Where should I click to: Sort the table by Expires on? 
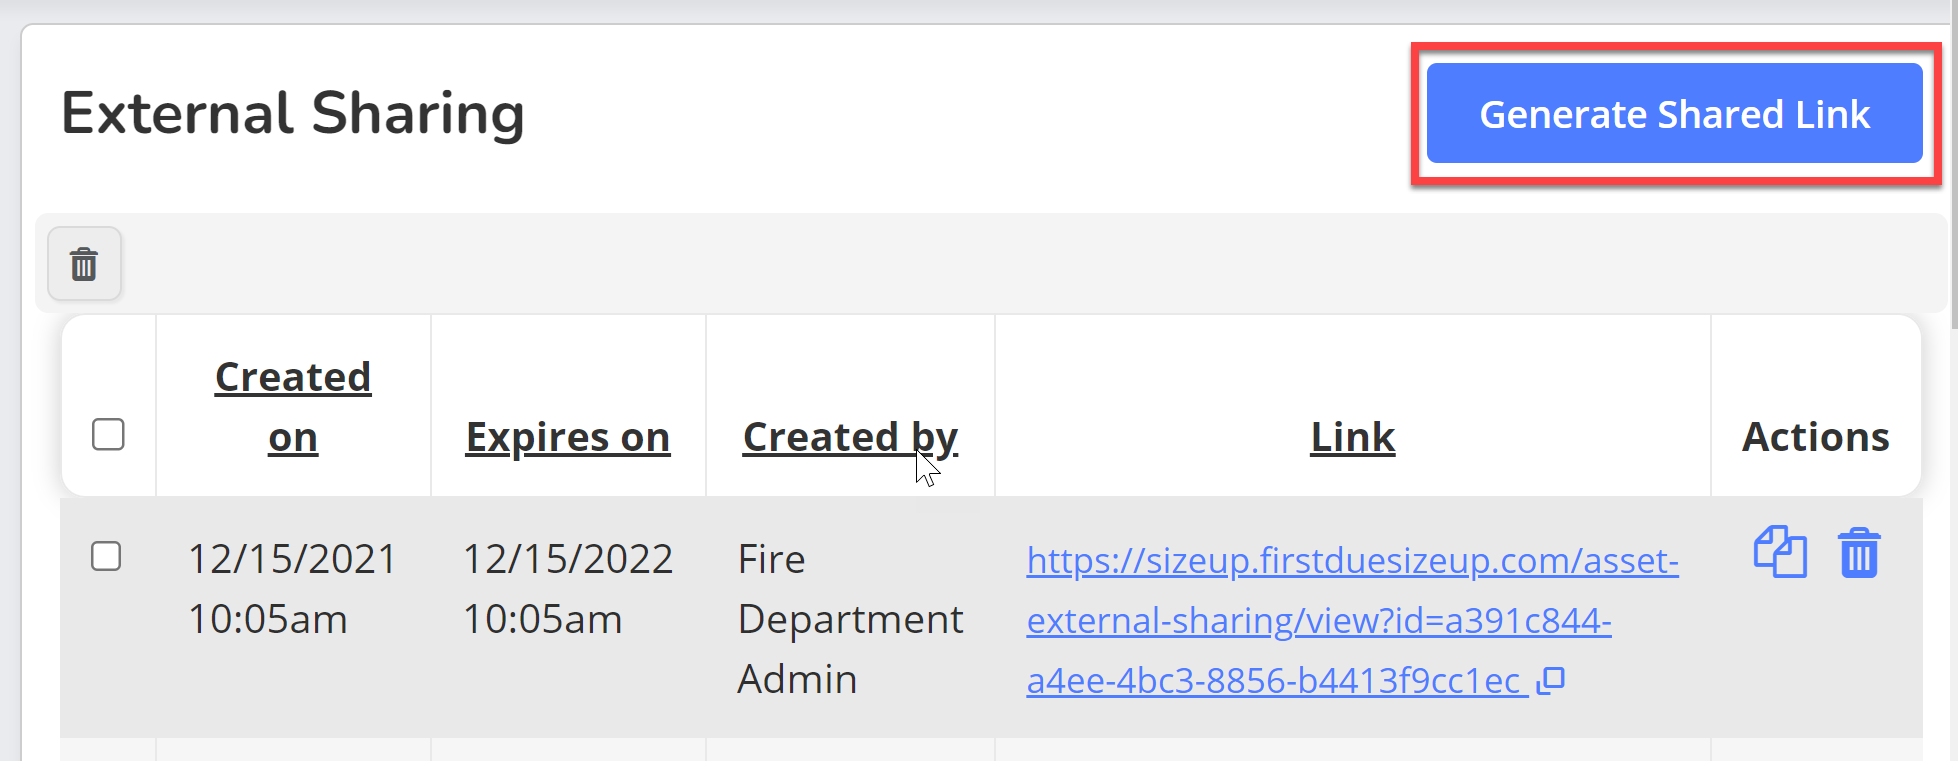tap(568, 437)
